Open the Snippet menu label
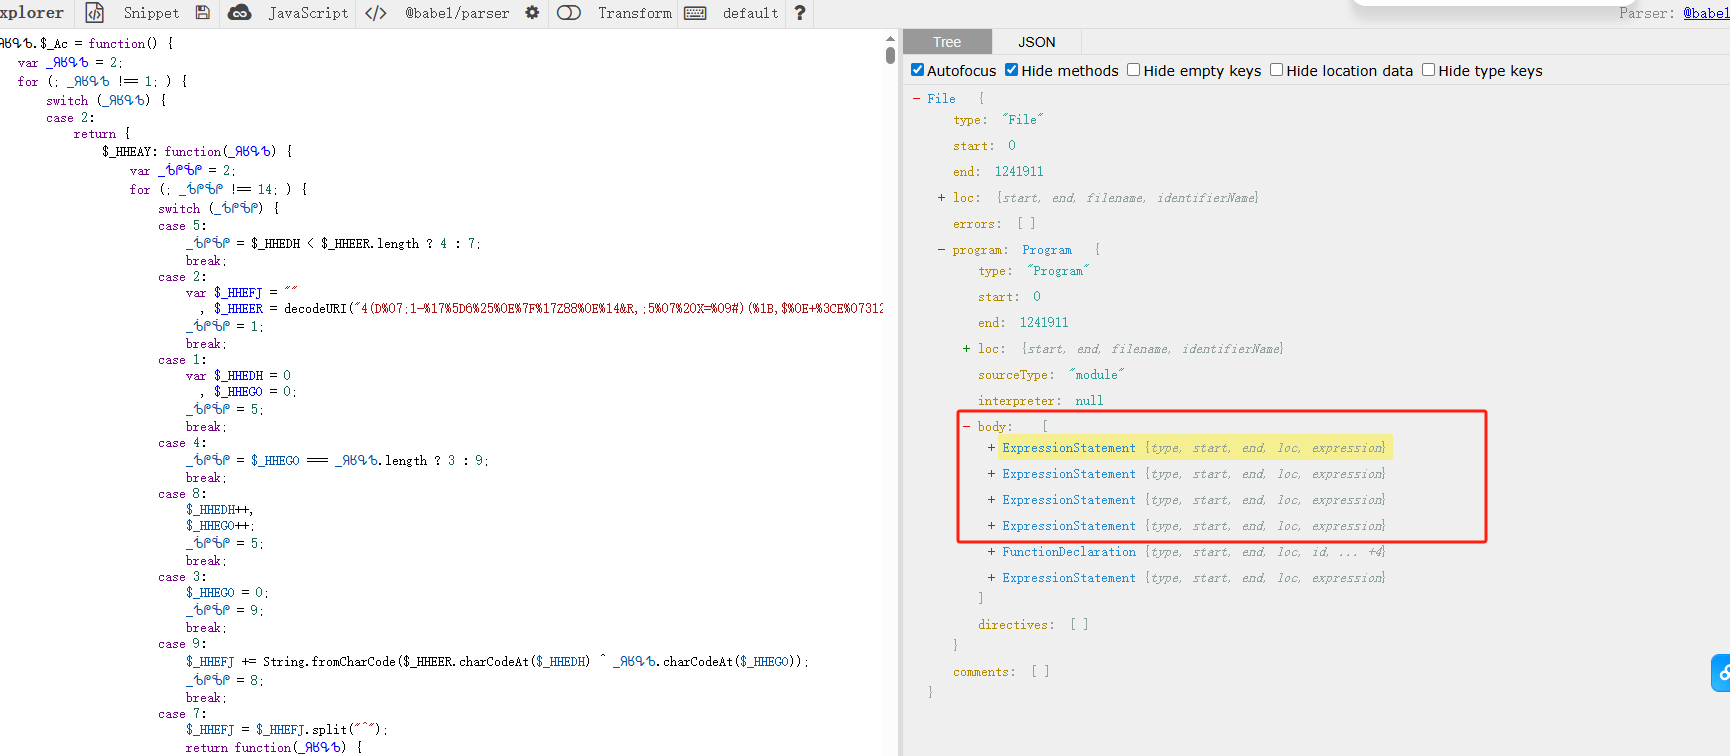 click(x=151, y=13)
